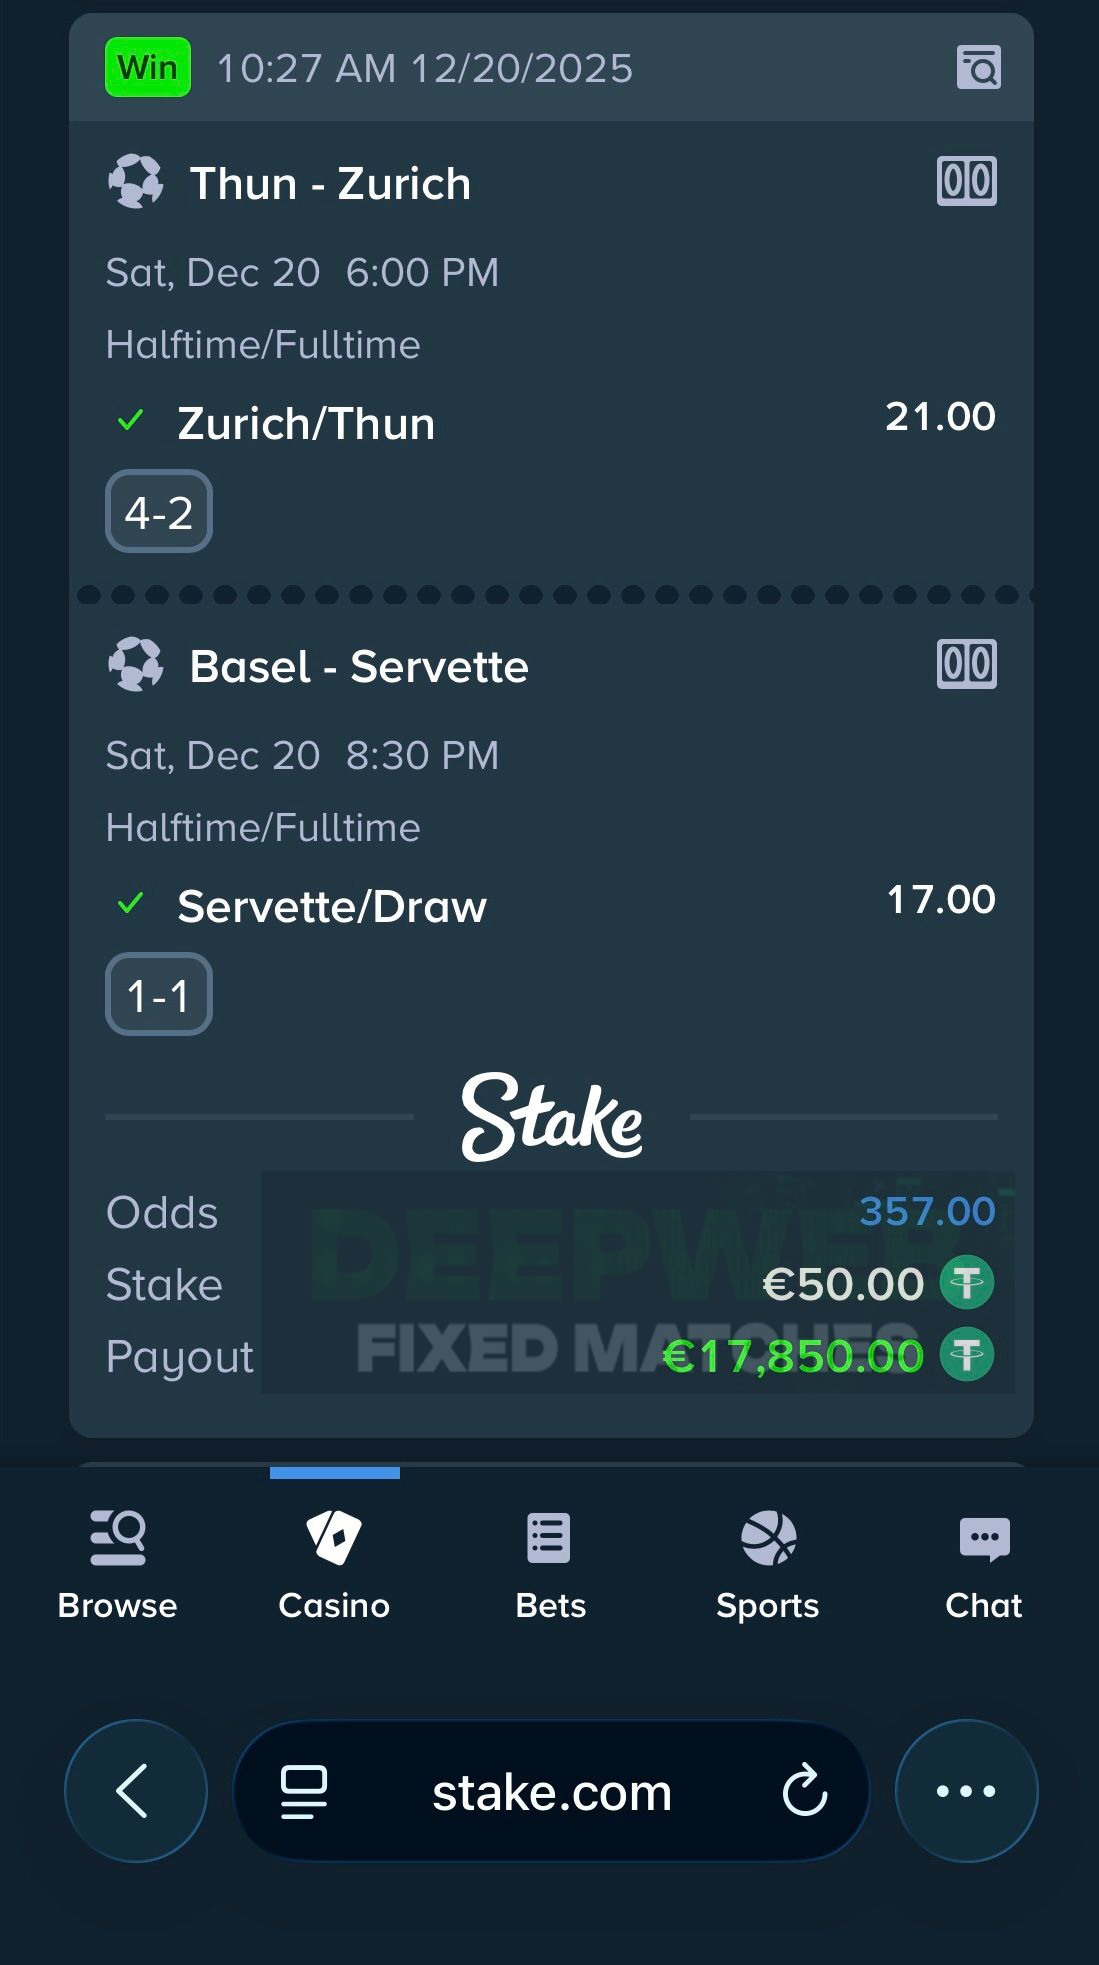
Task: Click the bet slip search icon next to Win
Action: 980,67
